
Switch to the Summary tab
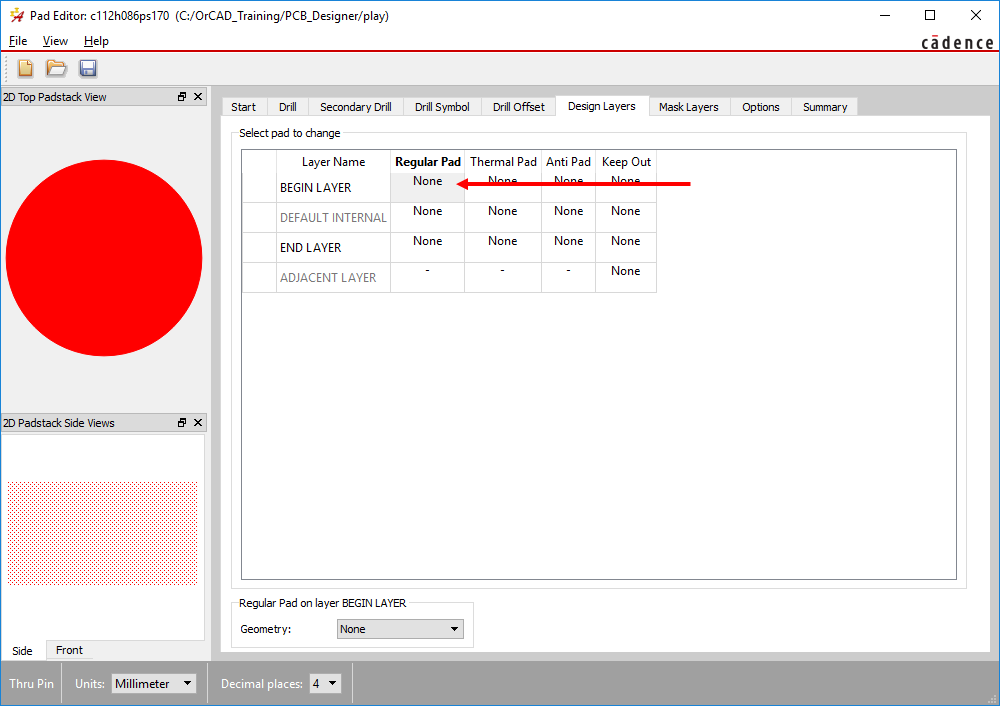825,107
